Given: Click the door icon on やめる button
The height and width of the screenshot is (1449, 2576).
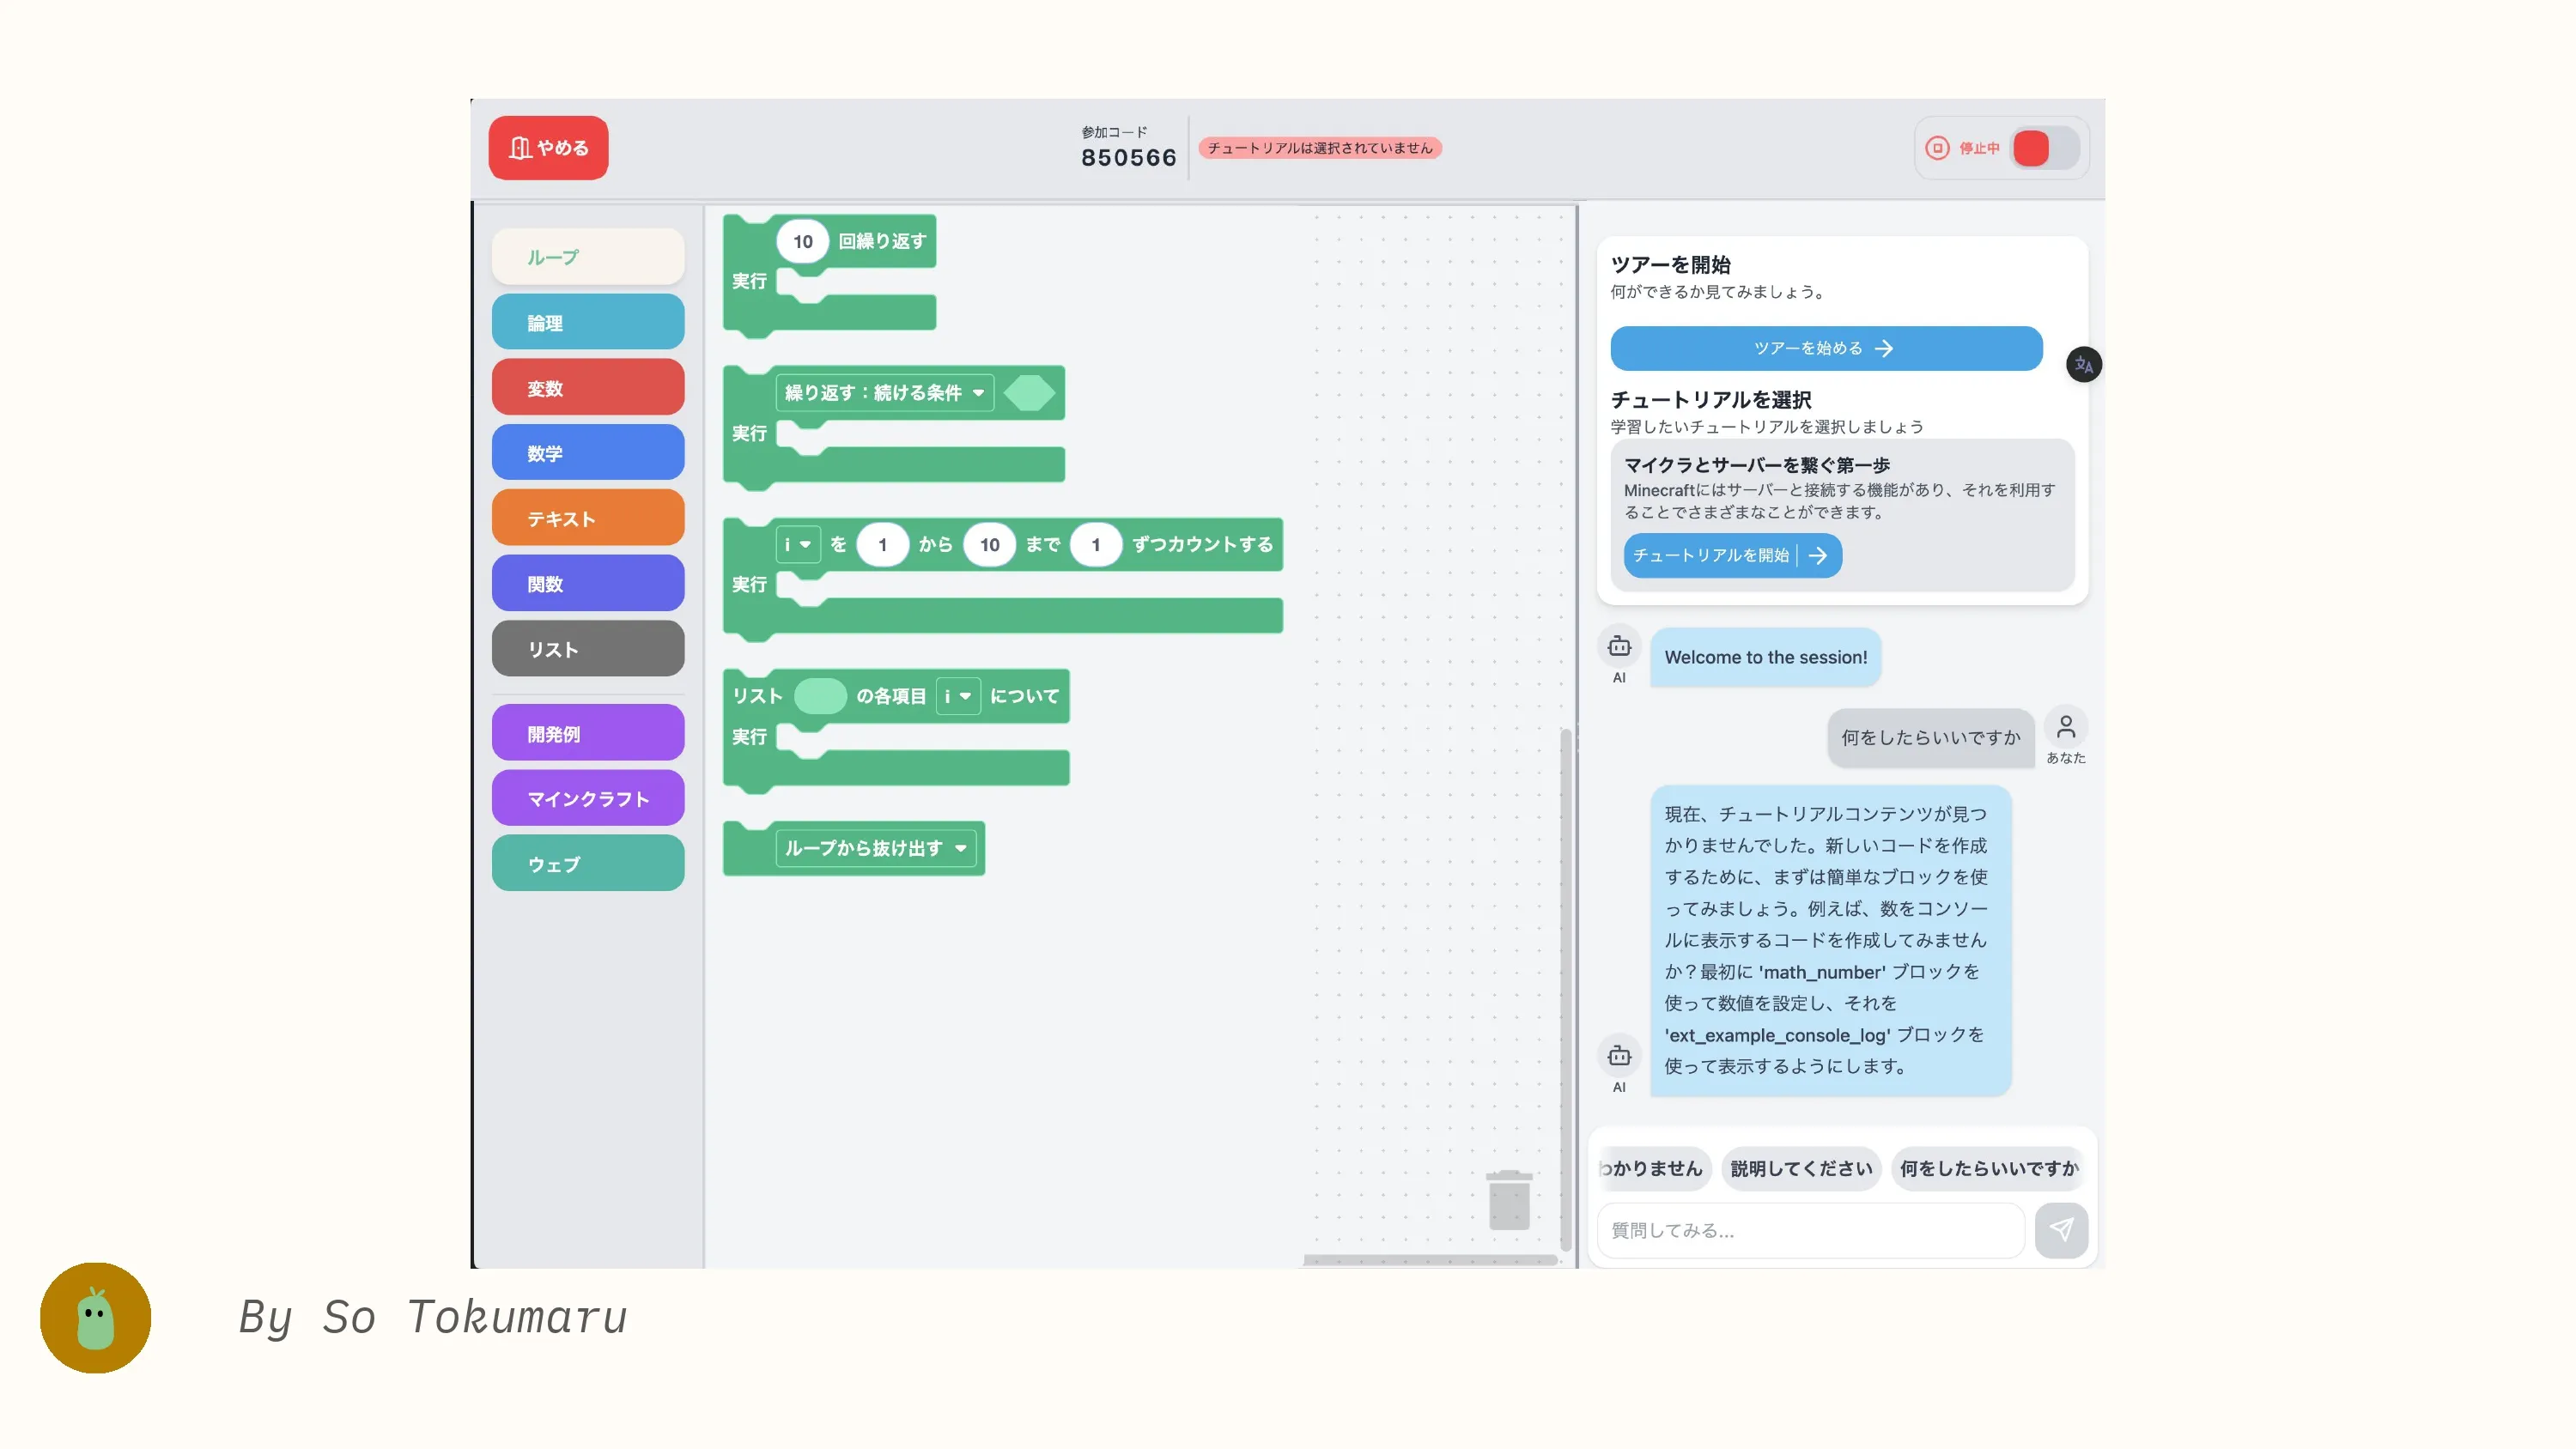Looking at the screenshot, I should coord(520,148).
